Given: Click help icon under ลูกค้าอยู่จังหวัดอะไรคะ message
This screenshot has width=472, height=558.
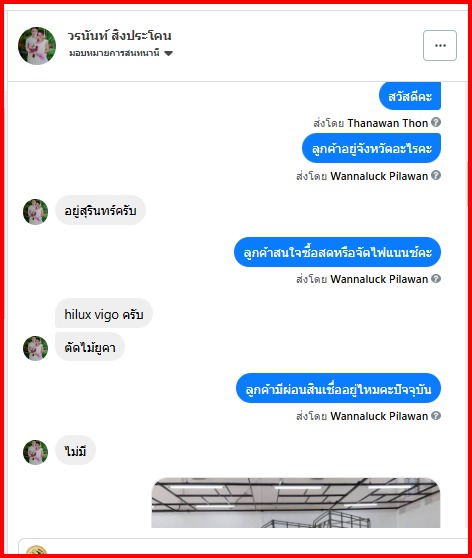Looking at the screenshot, I should point(436,175).
